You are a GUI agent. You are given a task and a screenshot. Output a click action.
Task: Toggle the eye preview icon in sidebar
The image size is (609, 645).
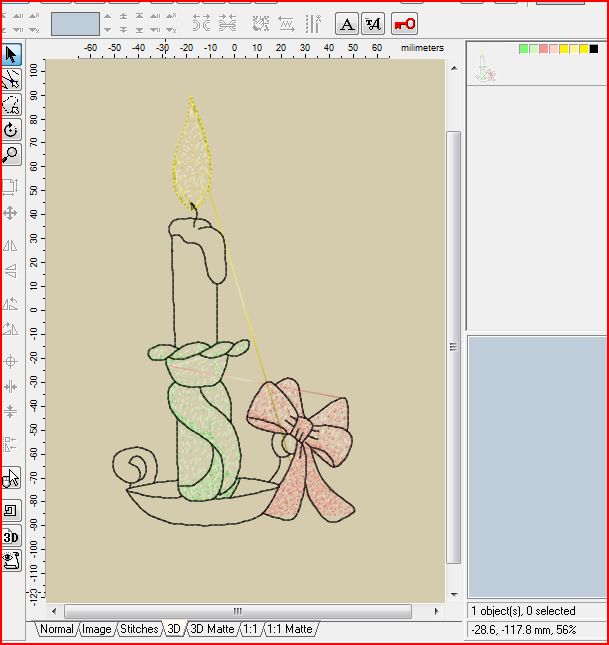coord(11,561)
